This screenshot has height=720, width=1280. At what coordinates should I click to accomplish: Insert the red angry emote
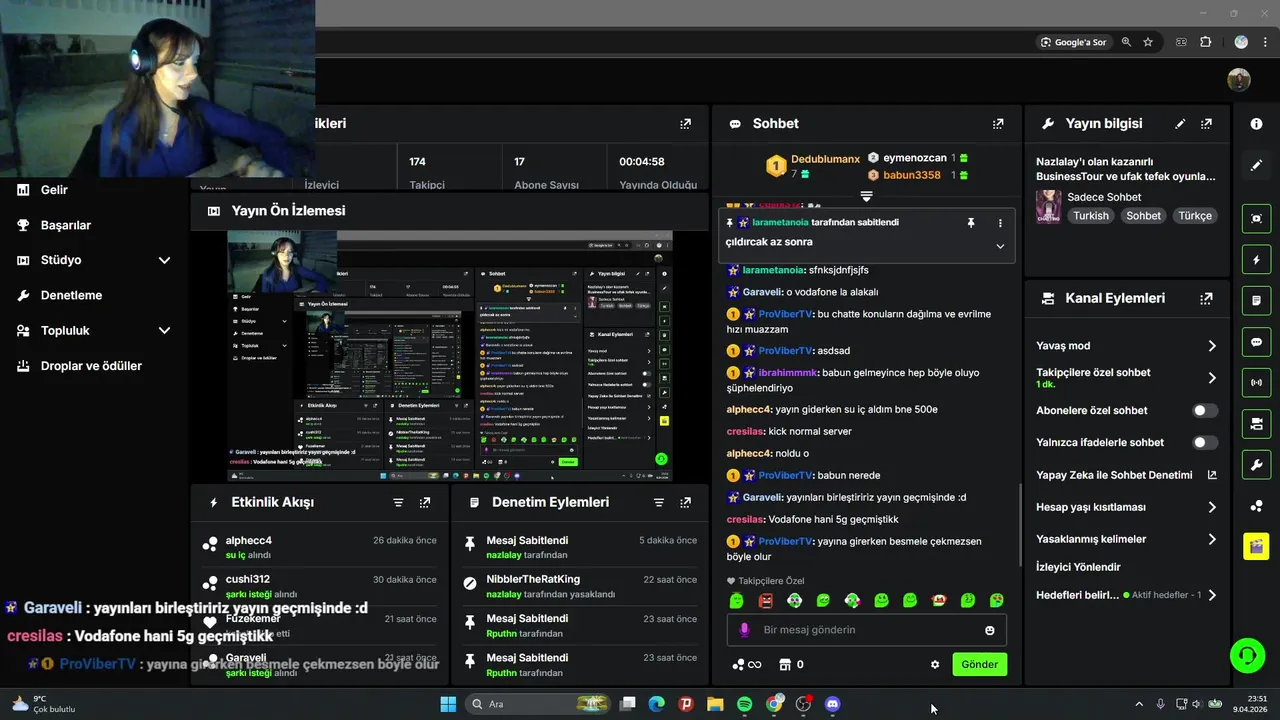766,601
